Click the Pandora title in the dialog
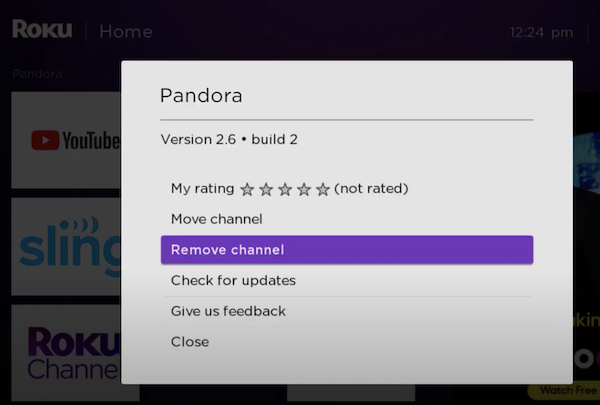 tap(201, 96)
